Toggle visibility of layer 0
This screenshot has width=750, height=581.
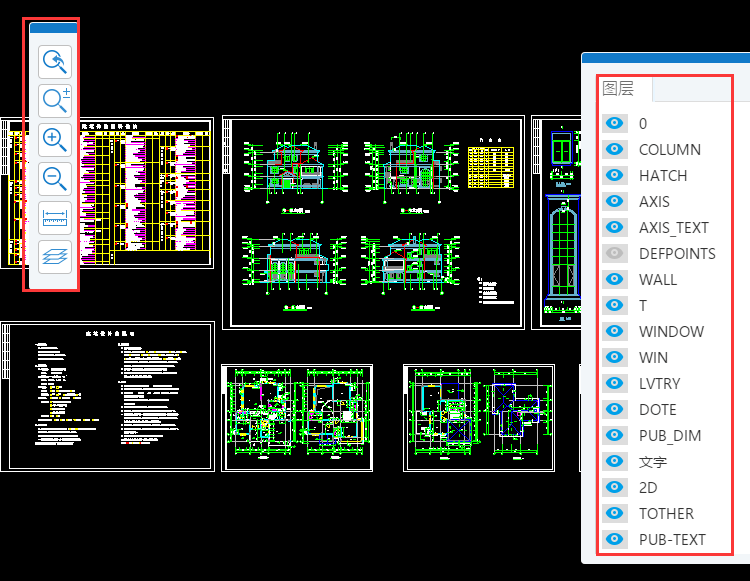[615, 123]
